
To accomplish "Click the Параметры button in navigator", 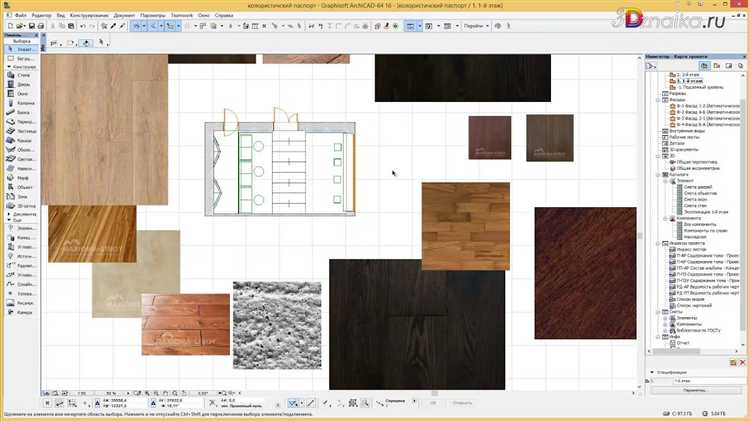I will (694, 390).
